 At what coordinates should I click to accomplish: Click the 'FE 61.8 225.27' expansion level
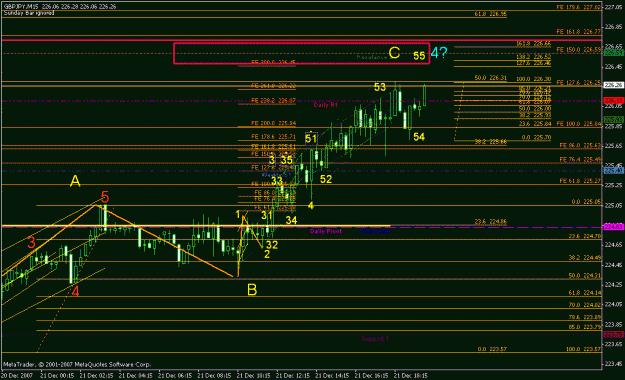580,181
